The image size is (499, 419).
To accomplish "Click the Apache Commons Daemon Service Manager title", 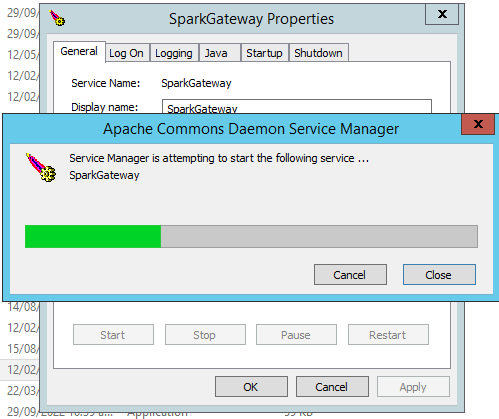I will point(251,129).
